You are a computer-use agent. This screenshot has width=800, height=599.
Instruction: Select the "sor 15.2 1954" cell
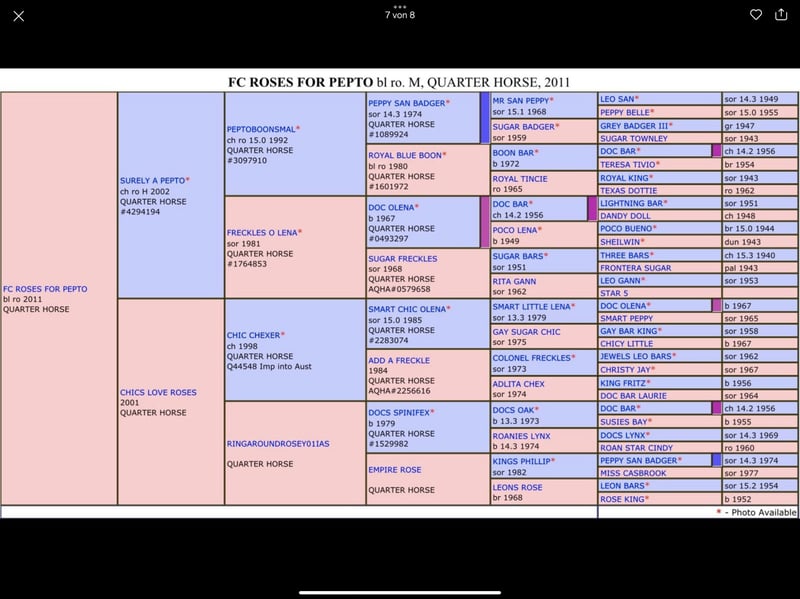click(x=760, y=486)
